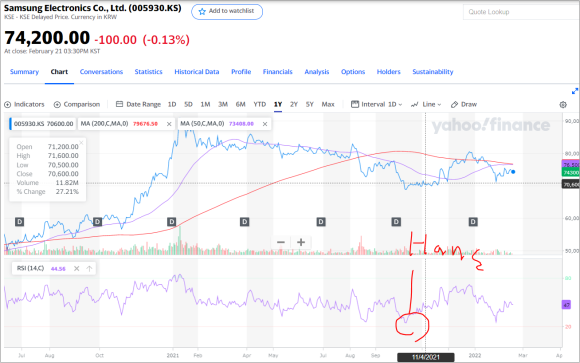Select the Max chart range
580x363 pixels.
(x=328, y=104)
